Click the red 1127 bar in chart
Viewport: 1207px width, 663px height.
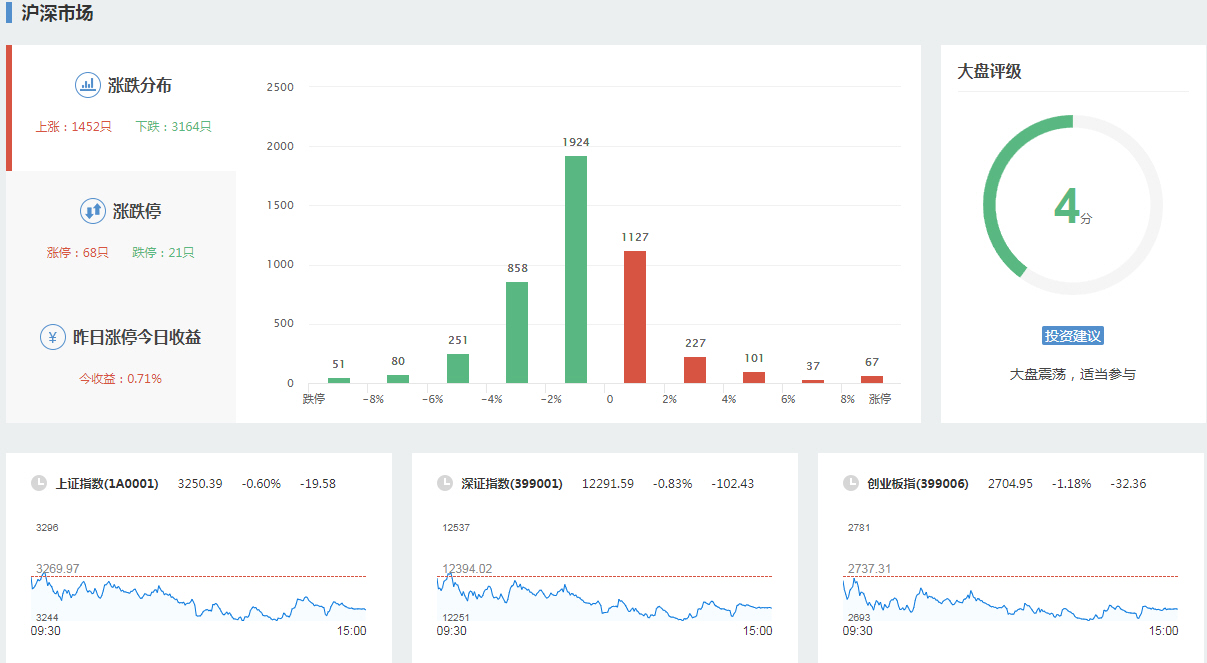[x=635, y=317]
